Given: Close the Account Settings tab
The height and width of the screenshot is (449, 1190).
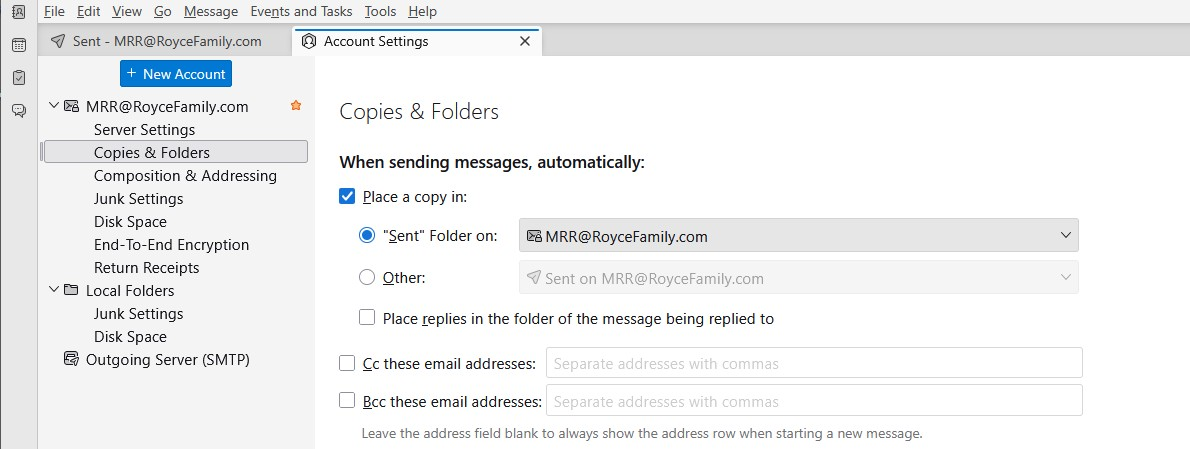Looking at the screenshot, I should click(x=524, y=42).
